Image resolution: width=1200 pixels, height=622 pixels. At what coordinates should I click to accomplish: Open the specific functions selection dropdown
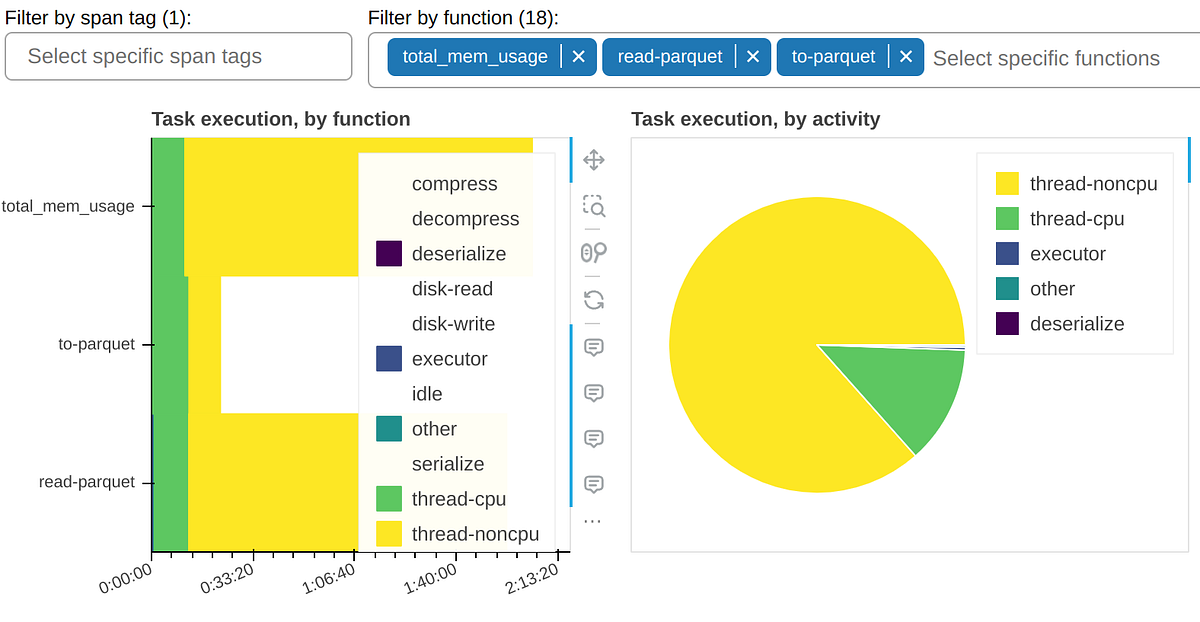[x=1046, y=59]
